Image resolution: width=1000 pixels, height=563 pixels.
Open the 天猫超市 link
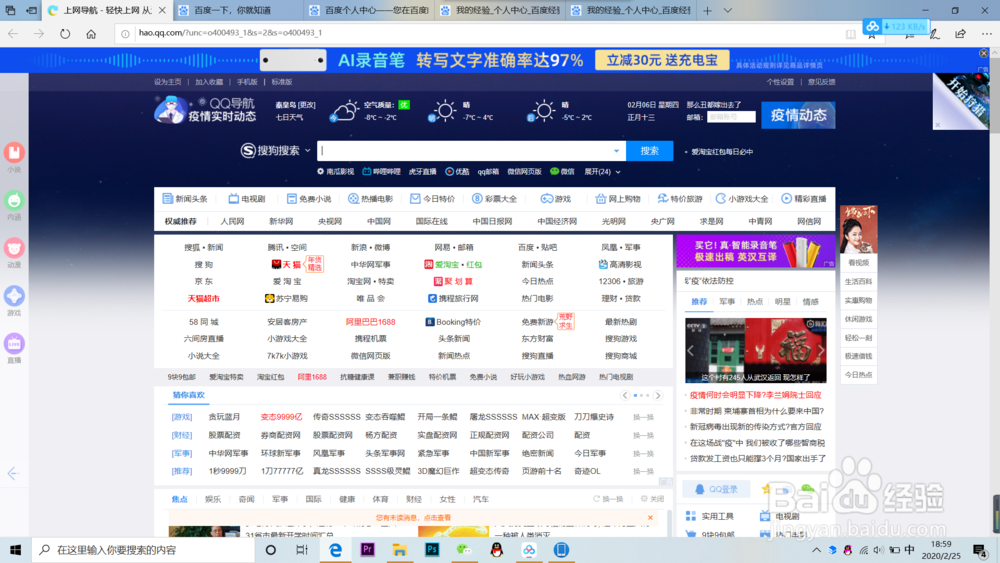[203, 298]
